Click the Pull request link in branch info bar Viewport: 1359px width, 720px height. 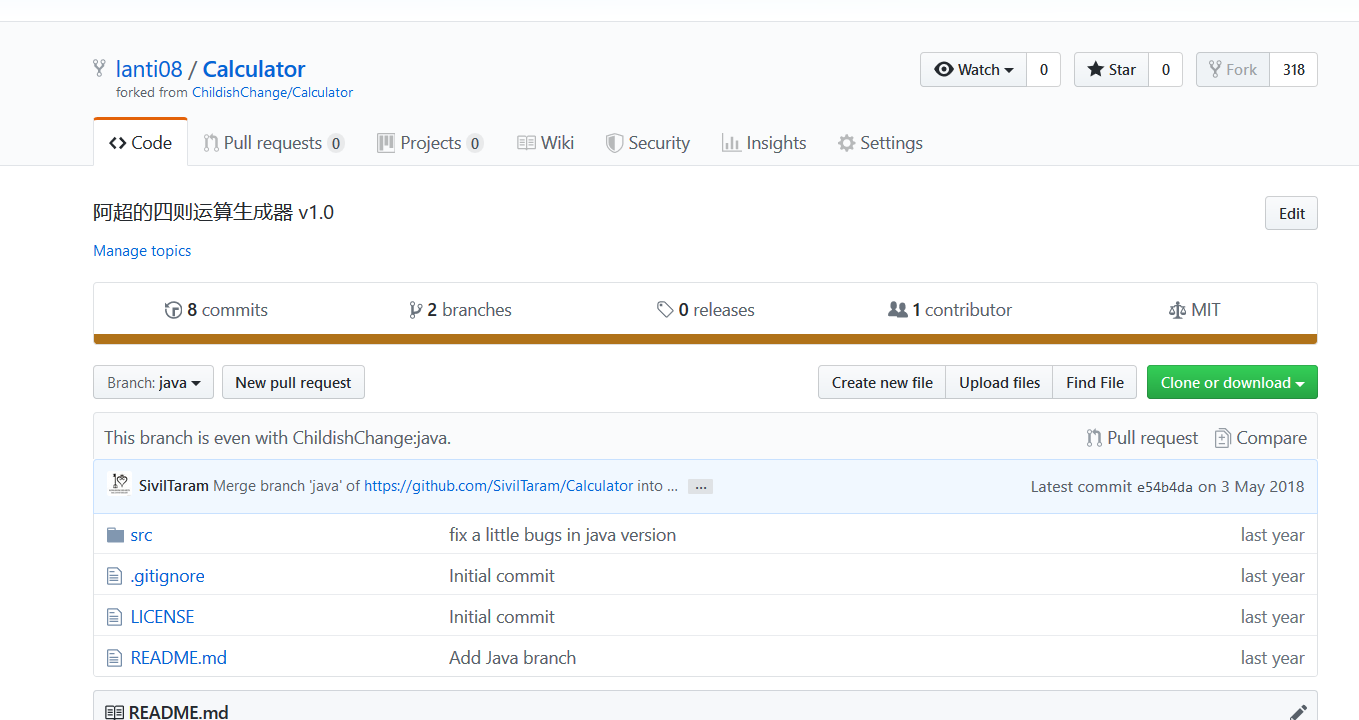coord(1142,438)
